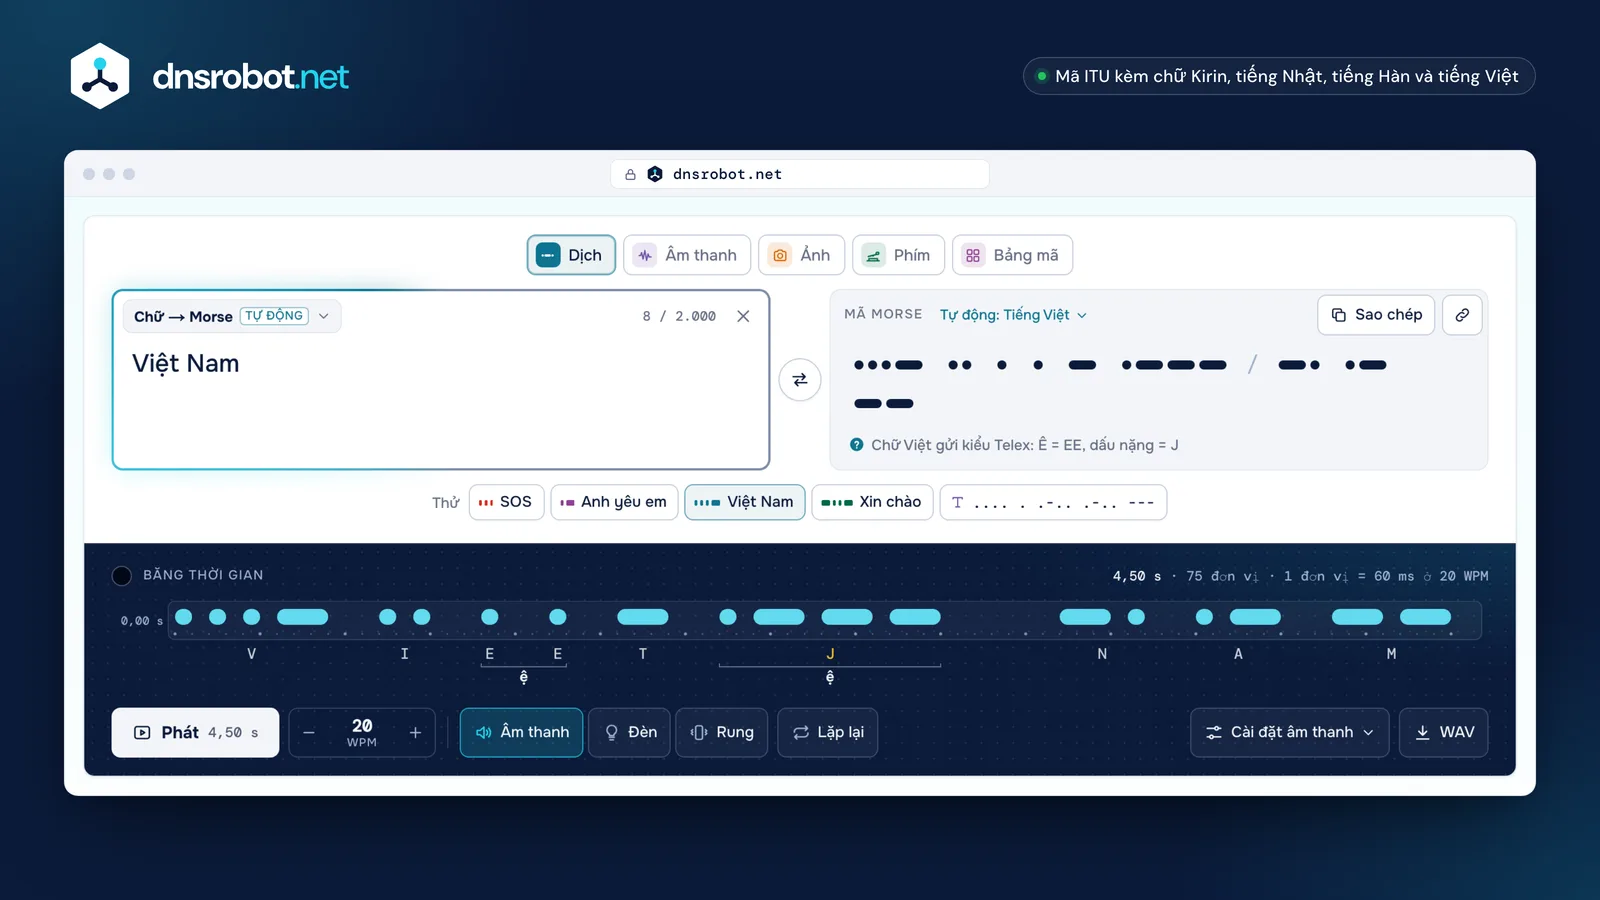Click the Sao chép copy button
1600x900 pixels.
tap(1377, 315)
